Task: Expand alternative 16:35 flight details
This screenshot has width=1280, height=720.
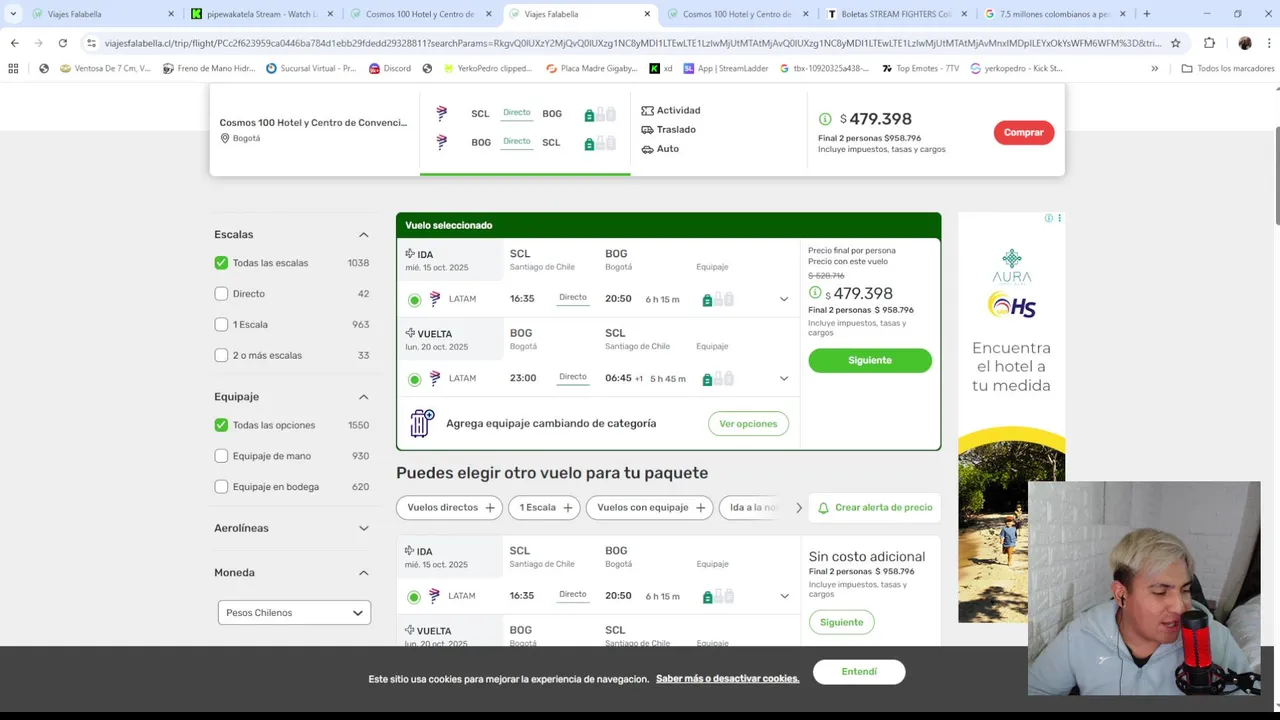Action: click(x=784, y=596)
